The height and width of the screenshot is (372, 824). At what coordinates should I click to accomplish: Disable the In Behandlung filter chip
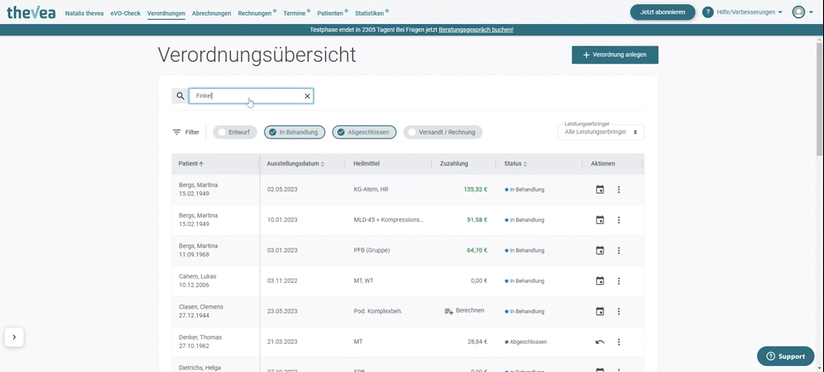click(295, 132)
